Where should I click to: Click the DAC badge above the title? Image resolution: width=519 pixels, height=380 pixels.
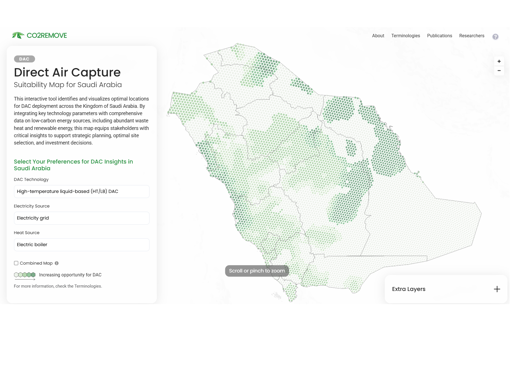click(24, 59)
